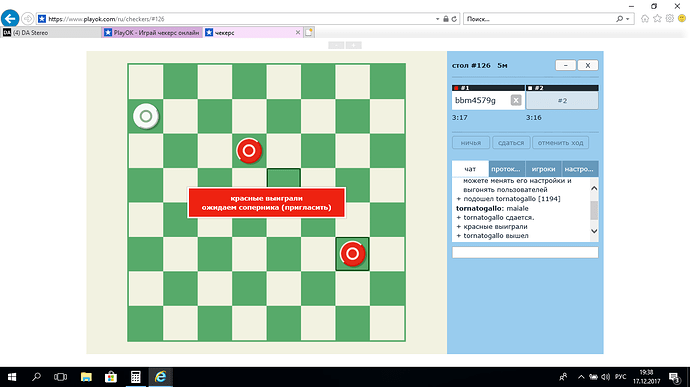The image size is (690, 387).
Task: Switch to the протокол tab
Action: tap(506, 169)
